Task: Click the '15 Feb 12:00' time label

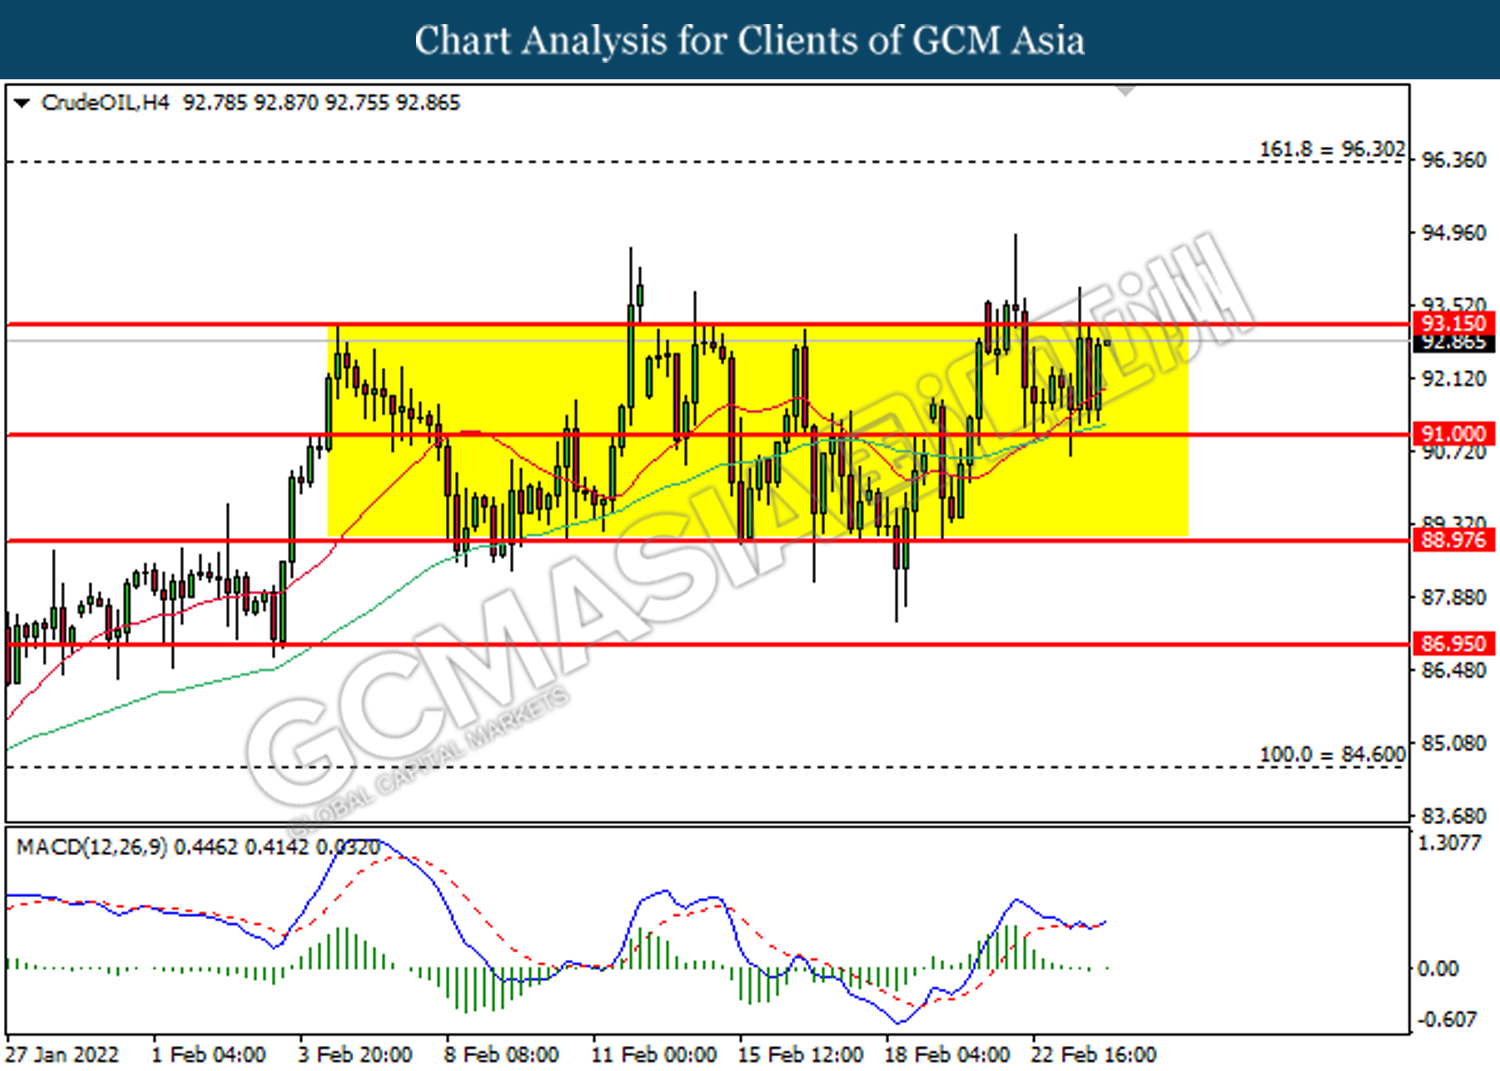Action: coord(801,1055)
